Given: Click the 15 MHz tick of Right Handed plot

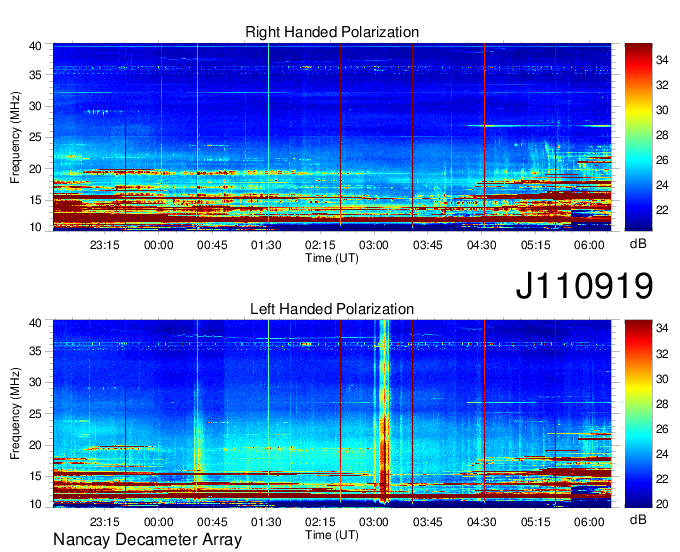Looking at the screenshot, I should pos(35,200).
